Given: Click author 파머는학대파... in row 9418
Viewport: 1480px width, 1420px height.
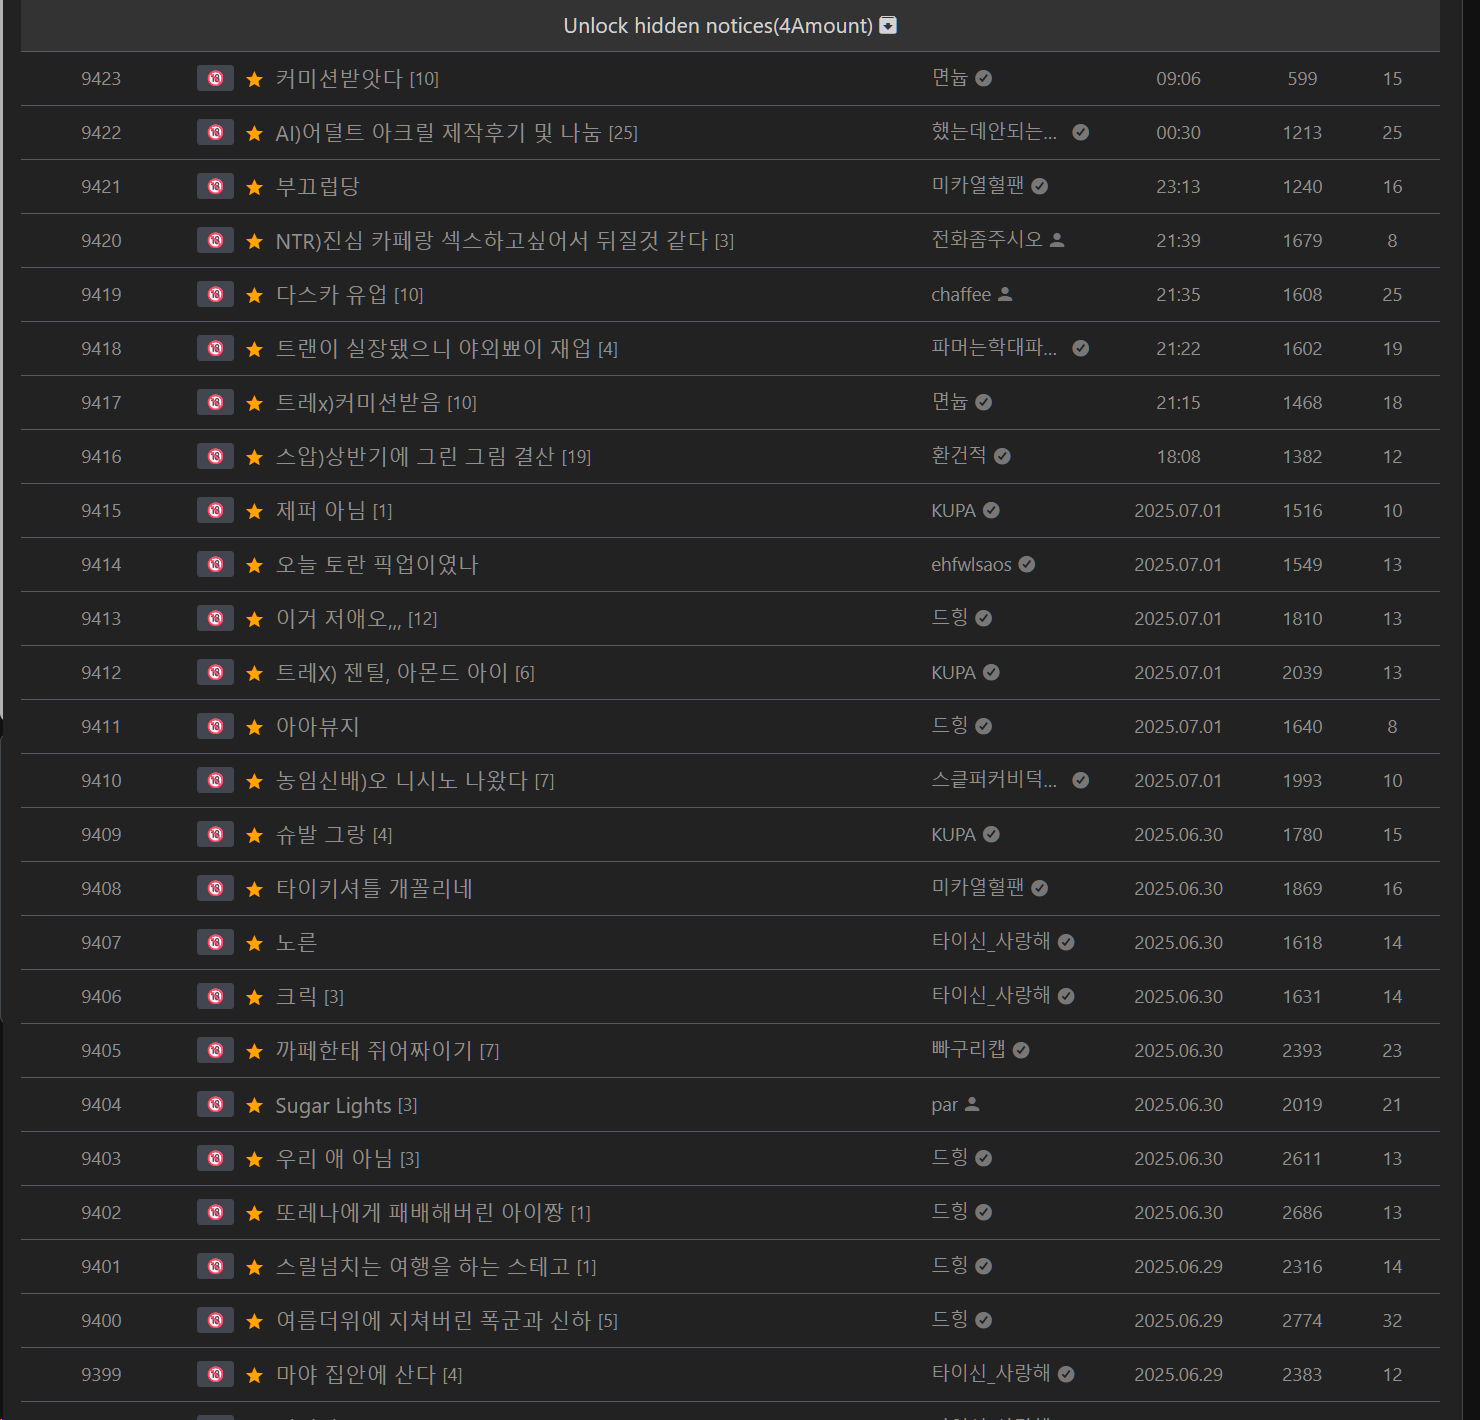Looking at the screenshot, I should point(994,348).
